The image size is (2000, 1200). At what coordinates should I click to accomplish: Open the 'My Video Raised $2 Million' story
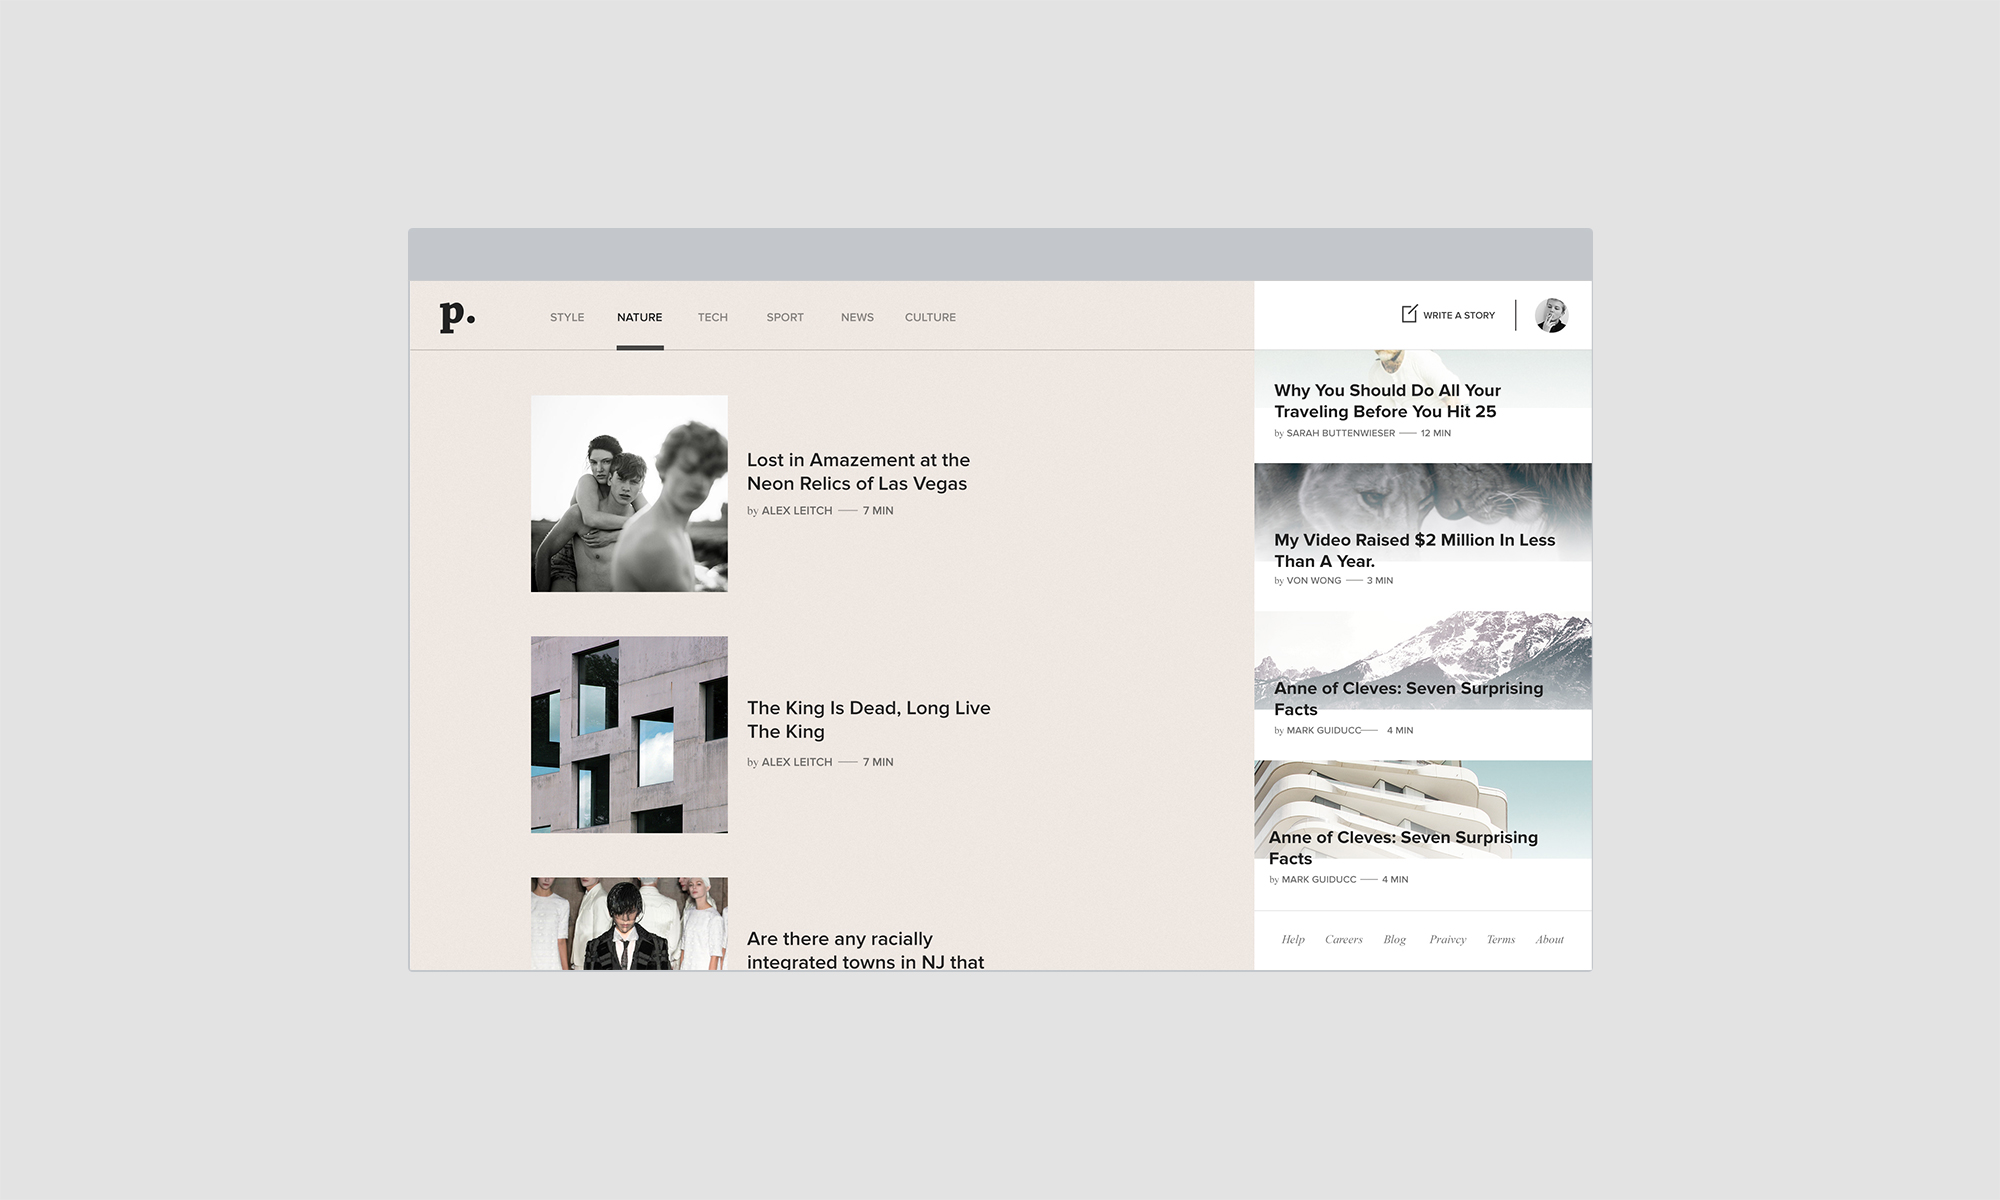1413,550
